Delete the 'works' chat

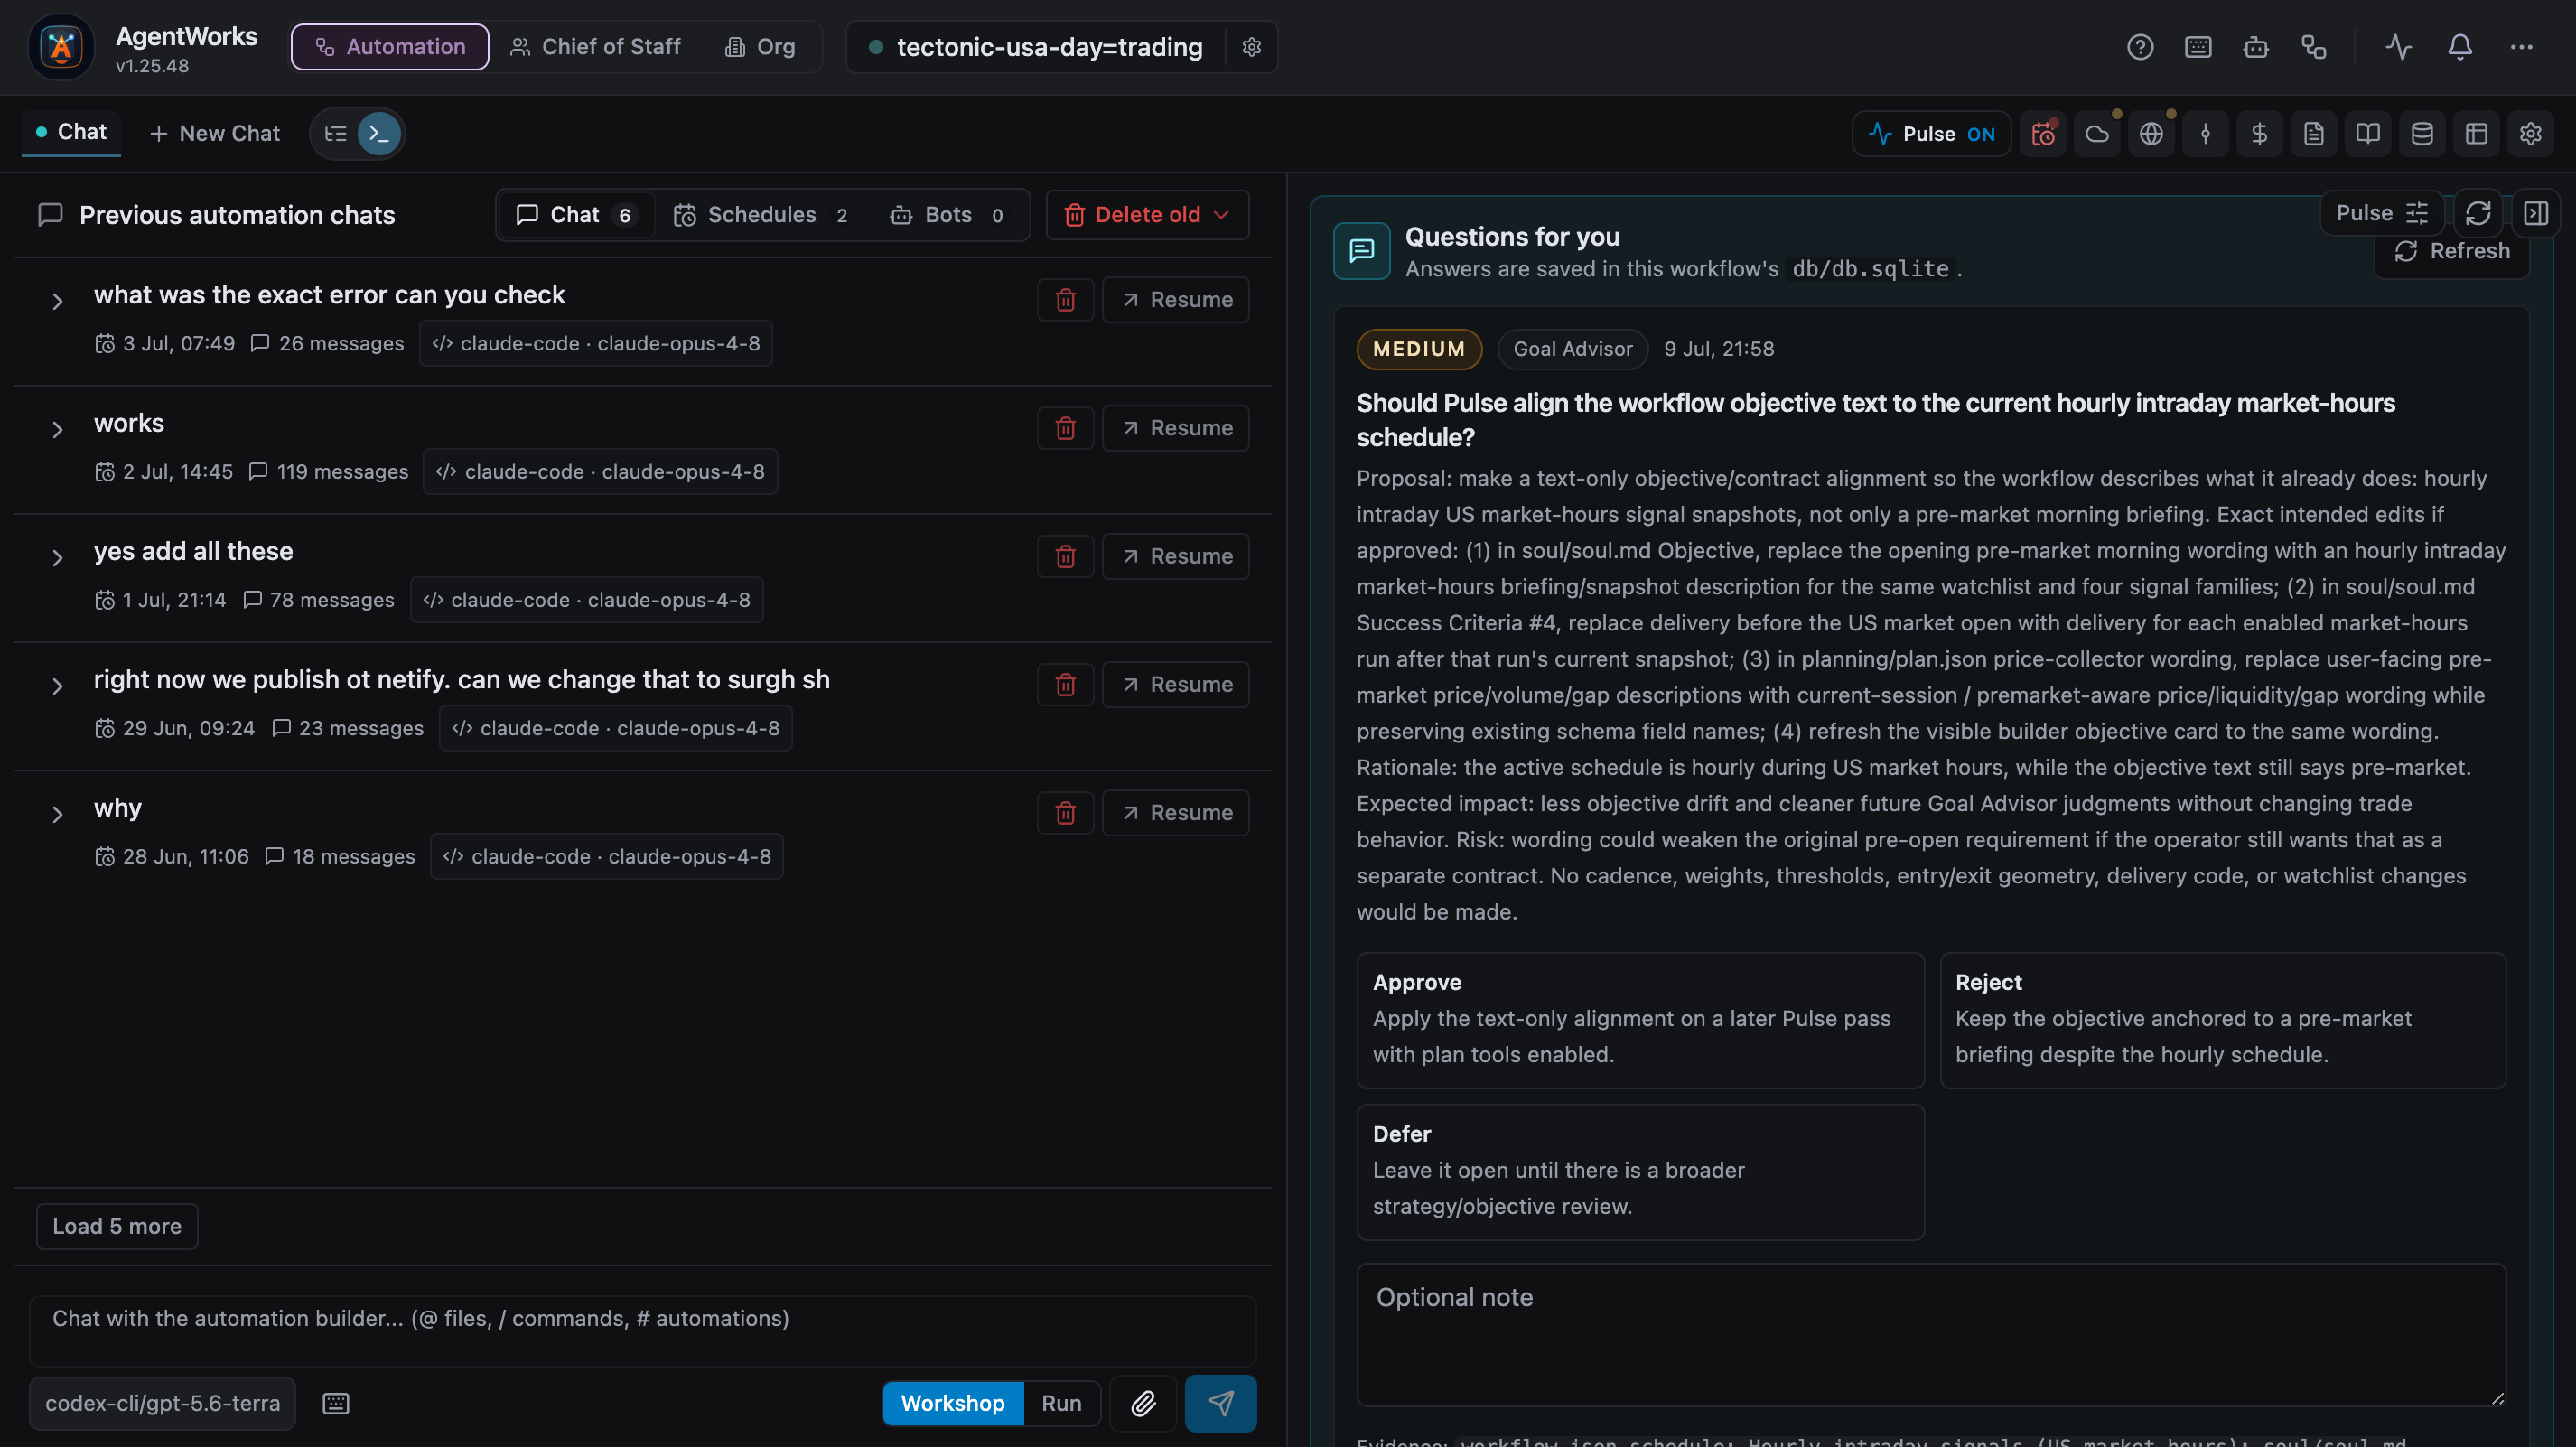click(1065, 428)
